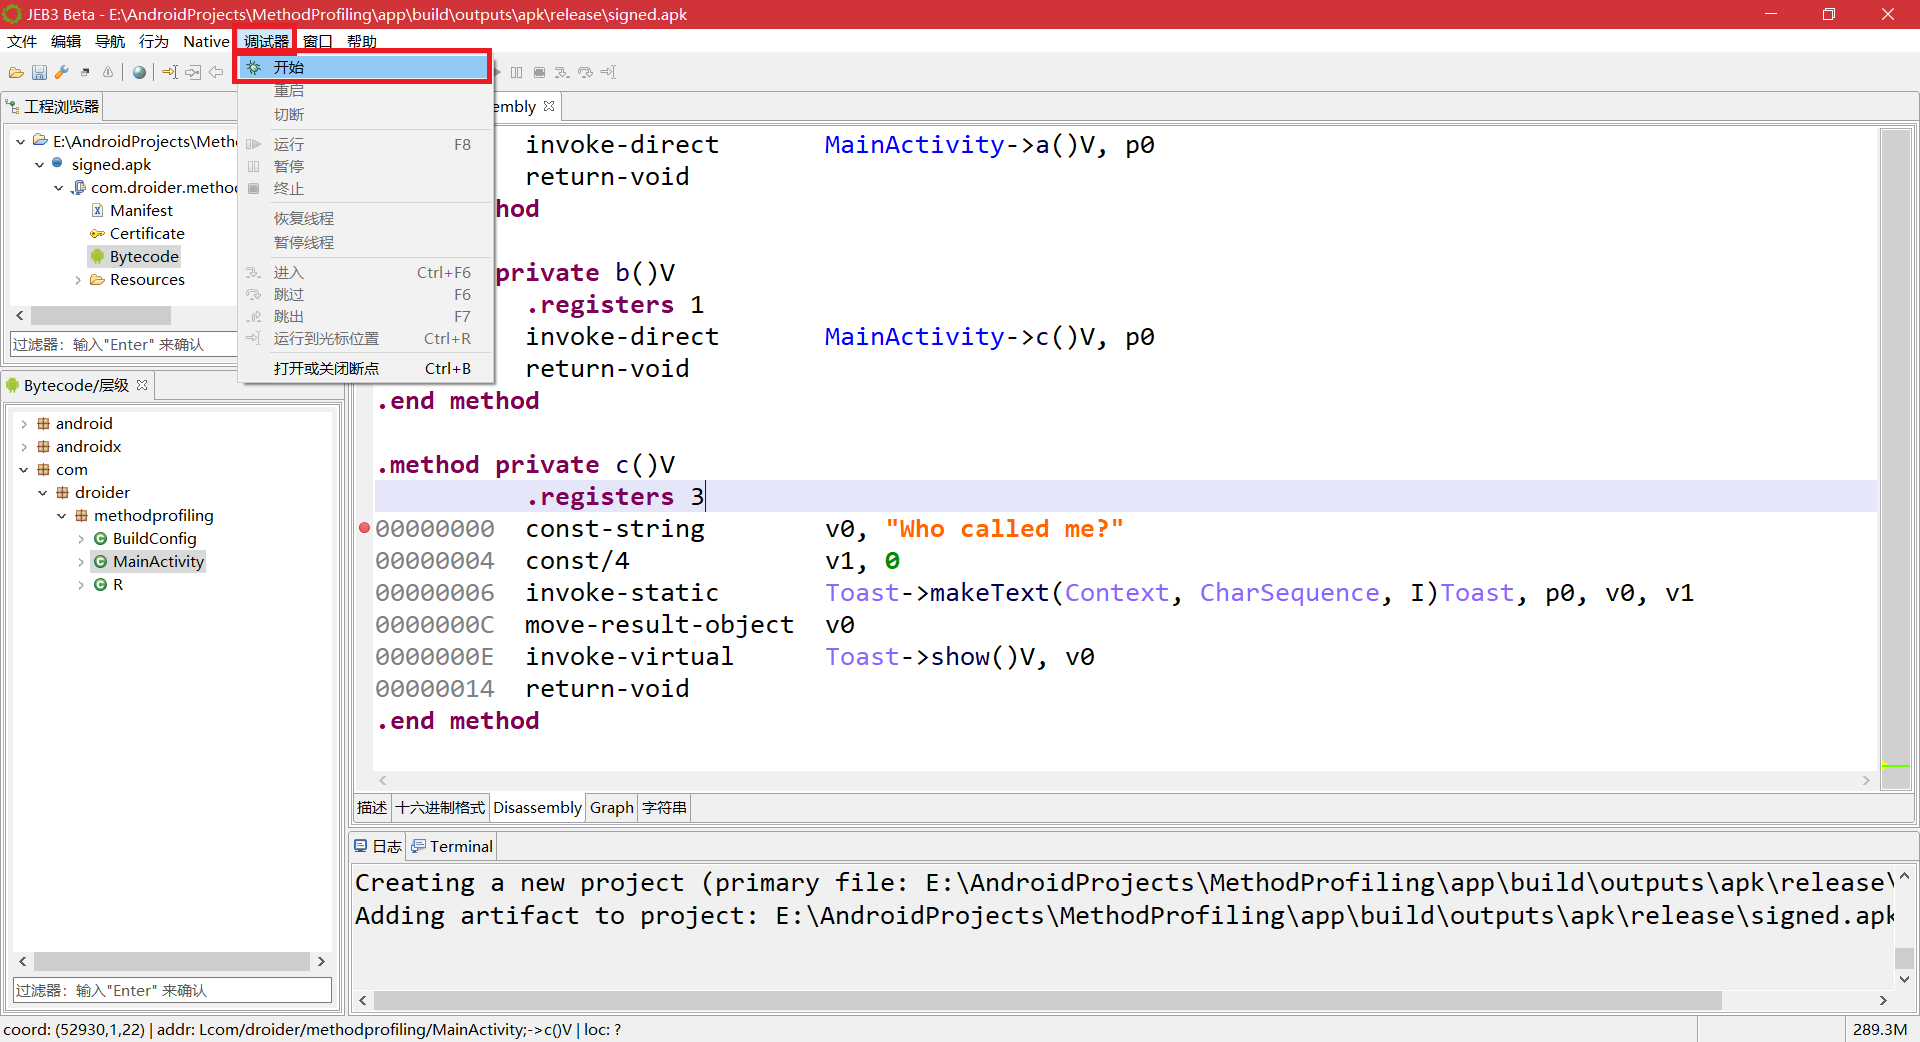Choose 开始 in the debugger menu
The width and height of the screenshot is (1920, 1042).
[x=363, y=67]
